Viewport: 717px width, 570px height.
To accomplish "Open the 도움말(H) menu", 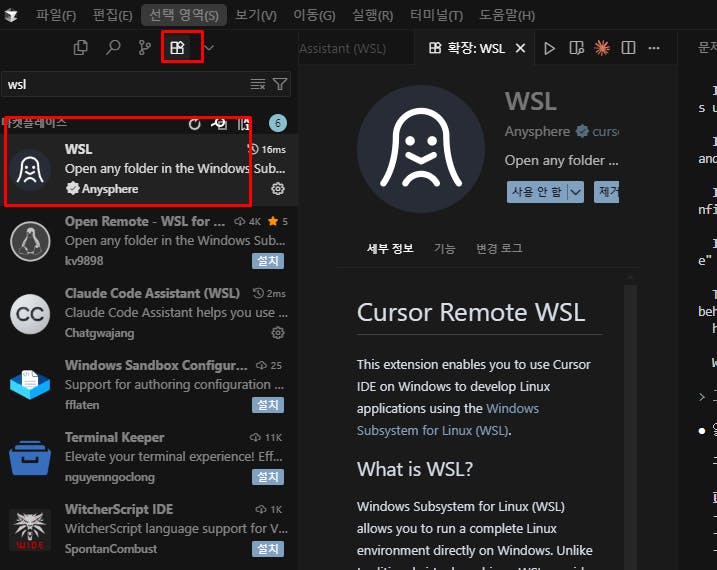I will (507, 16).
